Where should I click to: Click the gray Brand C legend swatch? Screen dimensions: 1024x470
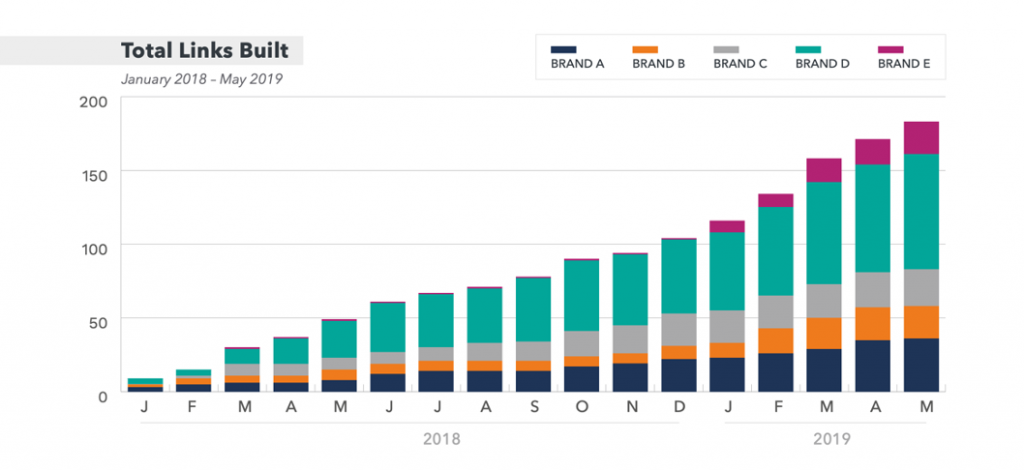click(x=727, y=48)
